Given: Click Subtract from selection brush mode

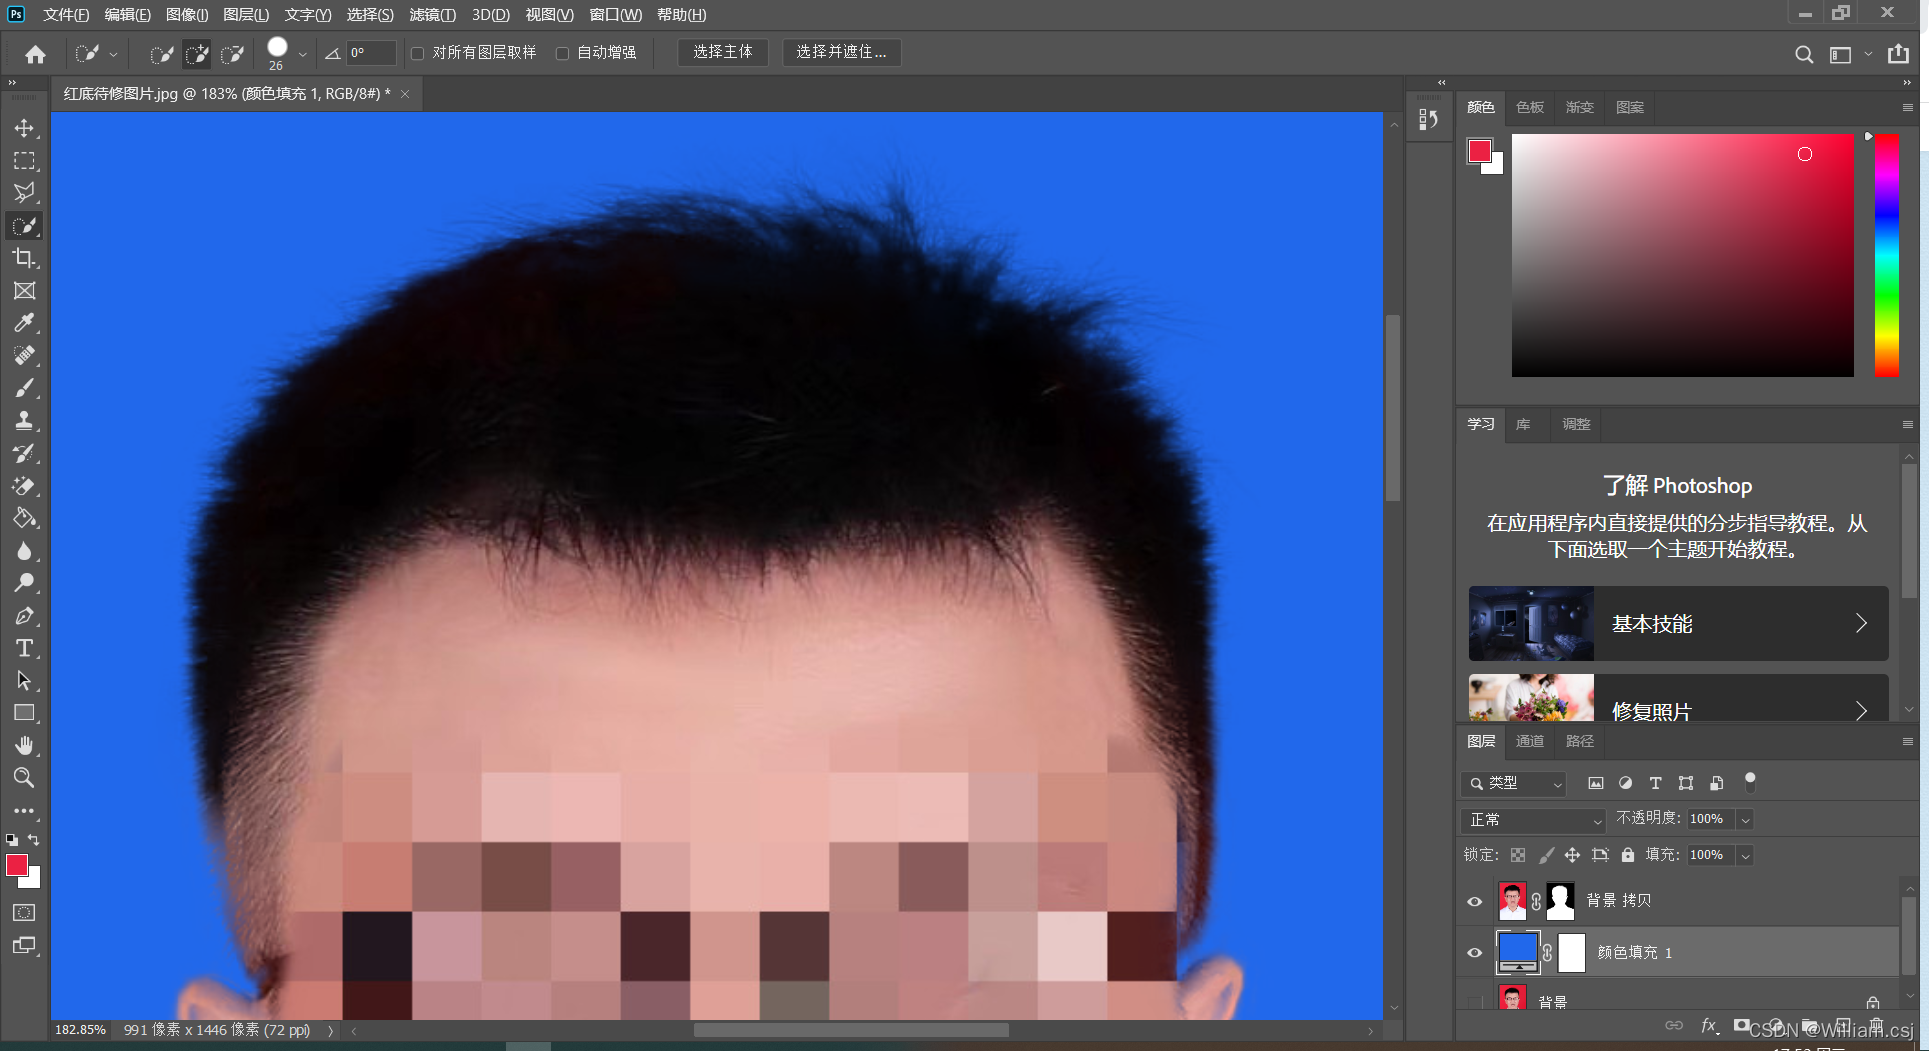Looking at the screenshot, I should click(x=232, y=54).
